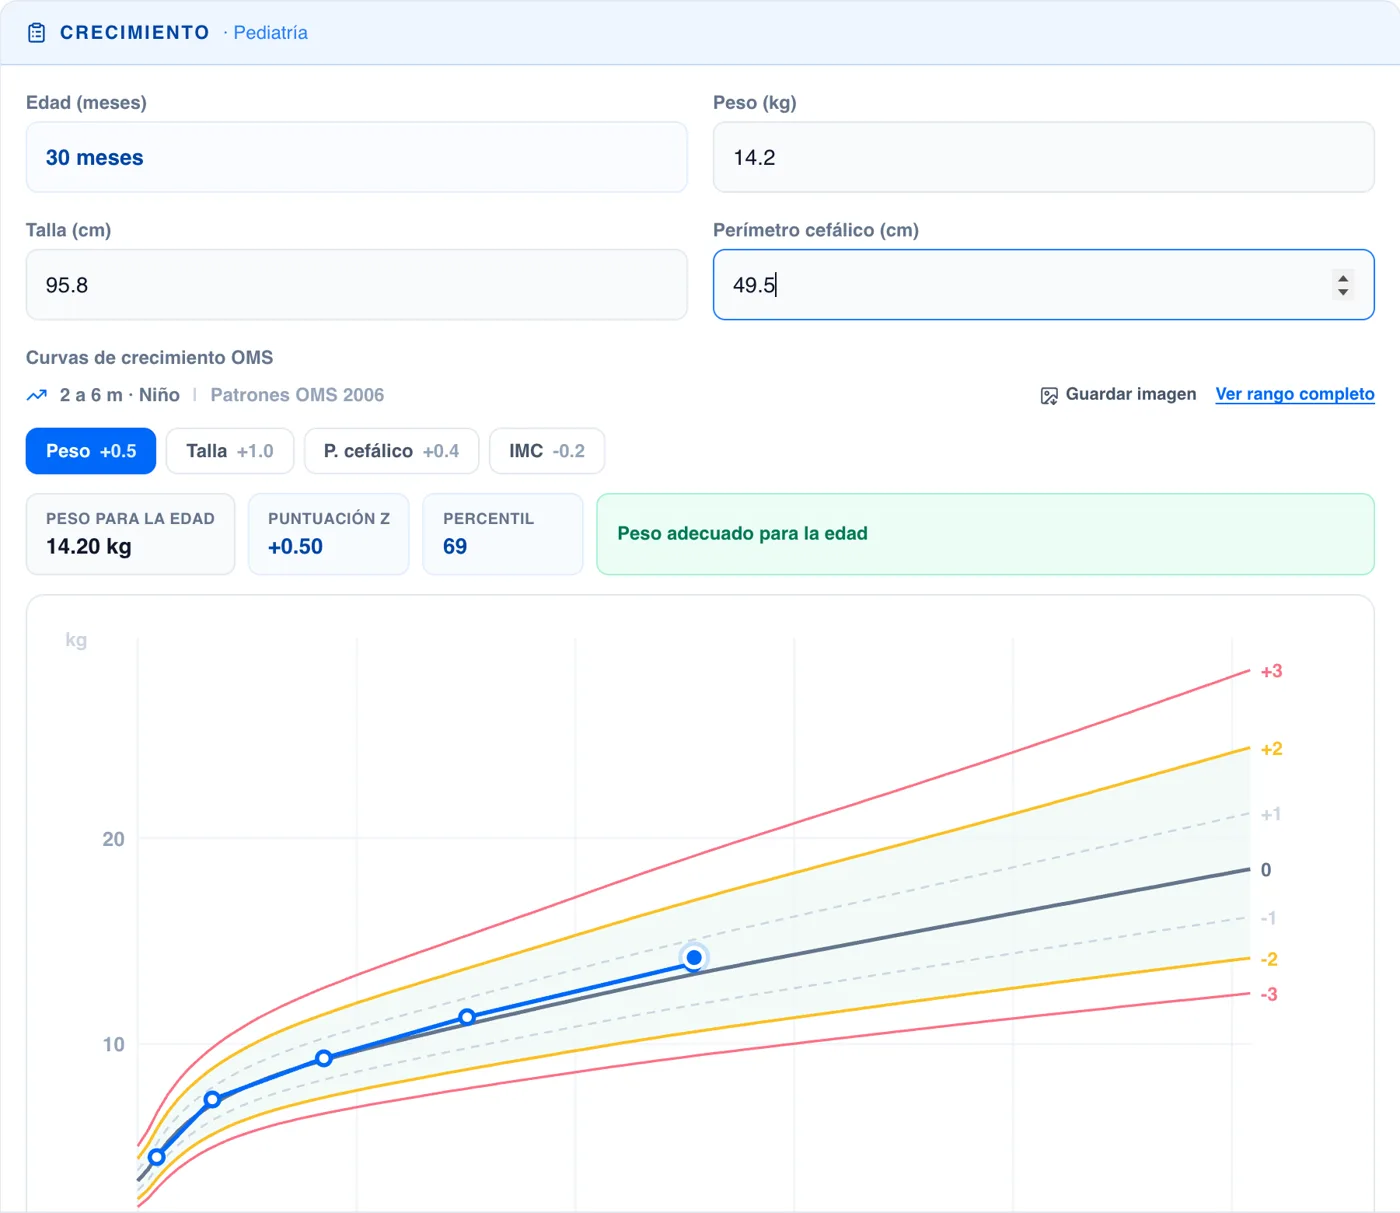Select the Peso +0.5 tab
Viewport: 1400px width, 1213px height.
coord(91,451)
